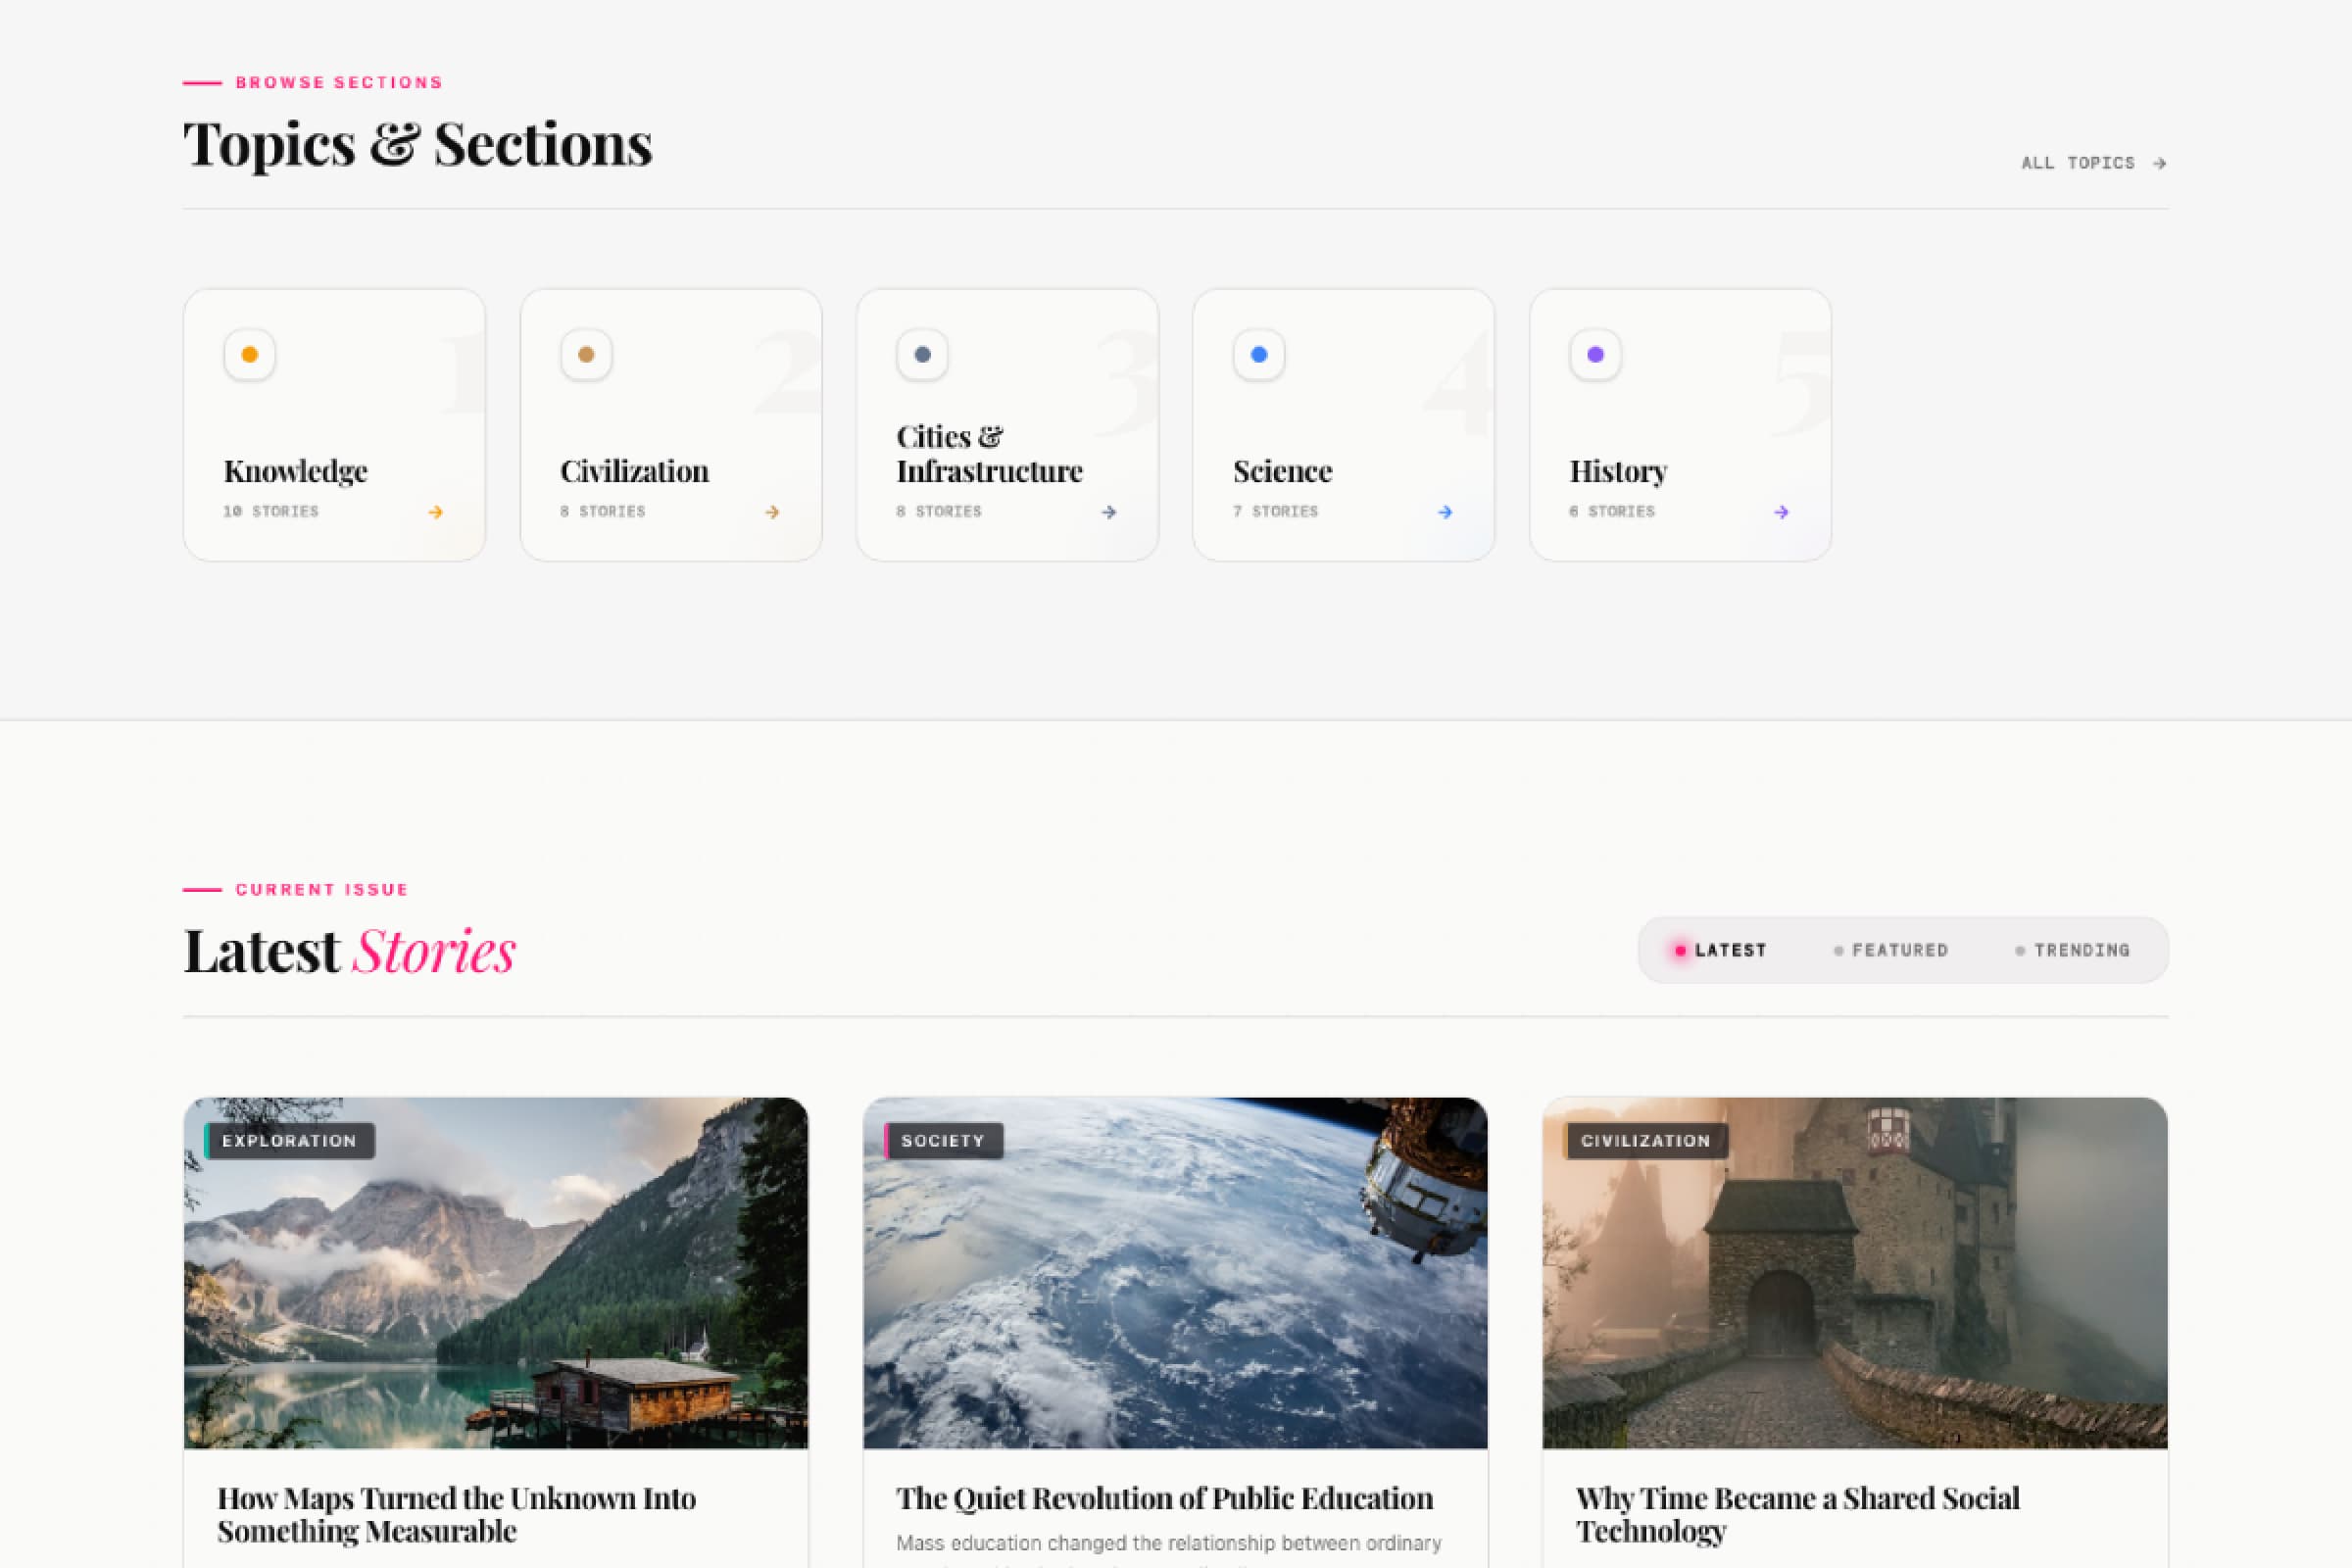Image resolution: width=2352 pixels, height=1568 pixels.
Task: Click the arrow on Cities & Infrastructure card
Action: 1109,512
